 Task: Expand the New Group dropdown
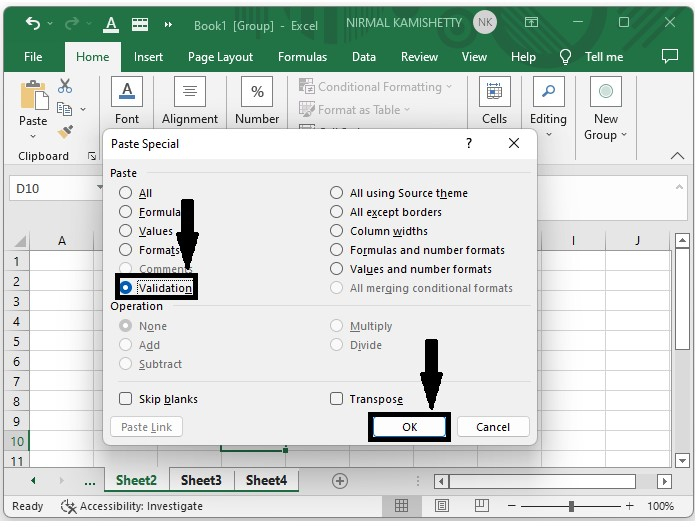click(x=624, y=134)
